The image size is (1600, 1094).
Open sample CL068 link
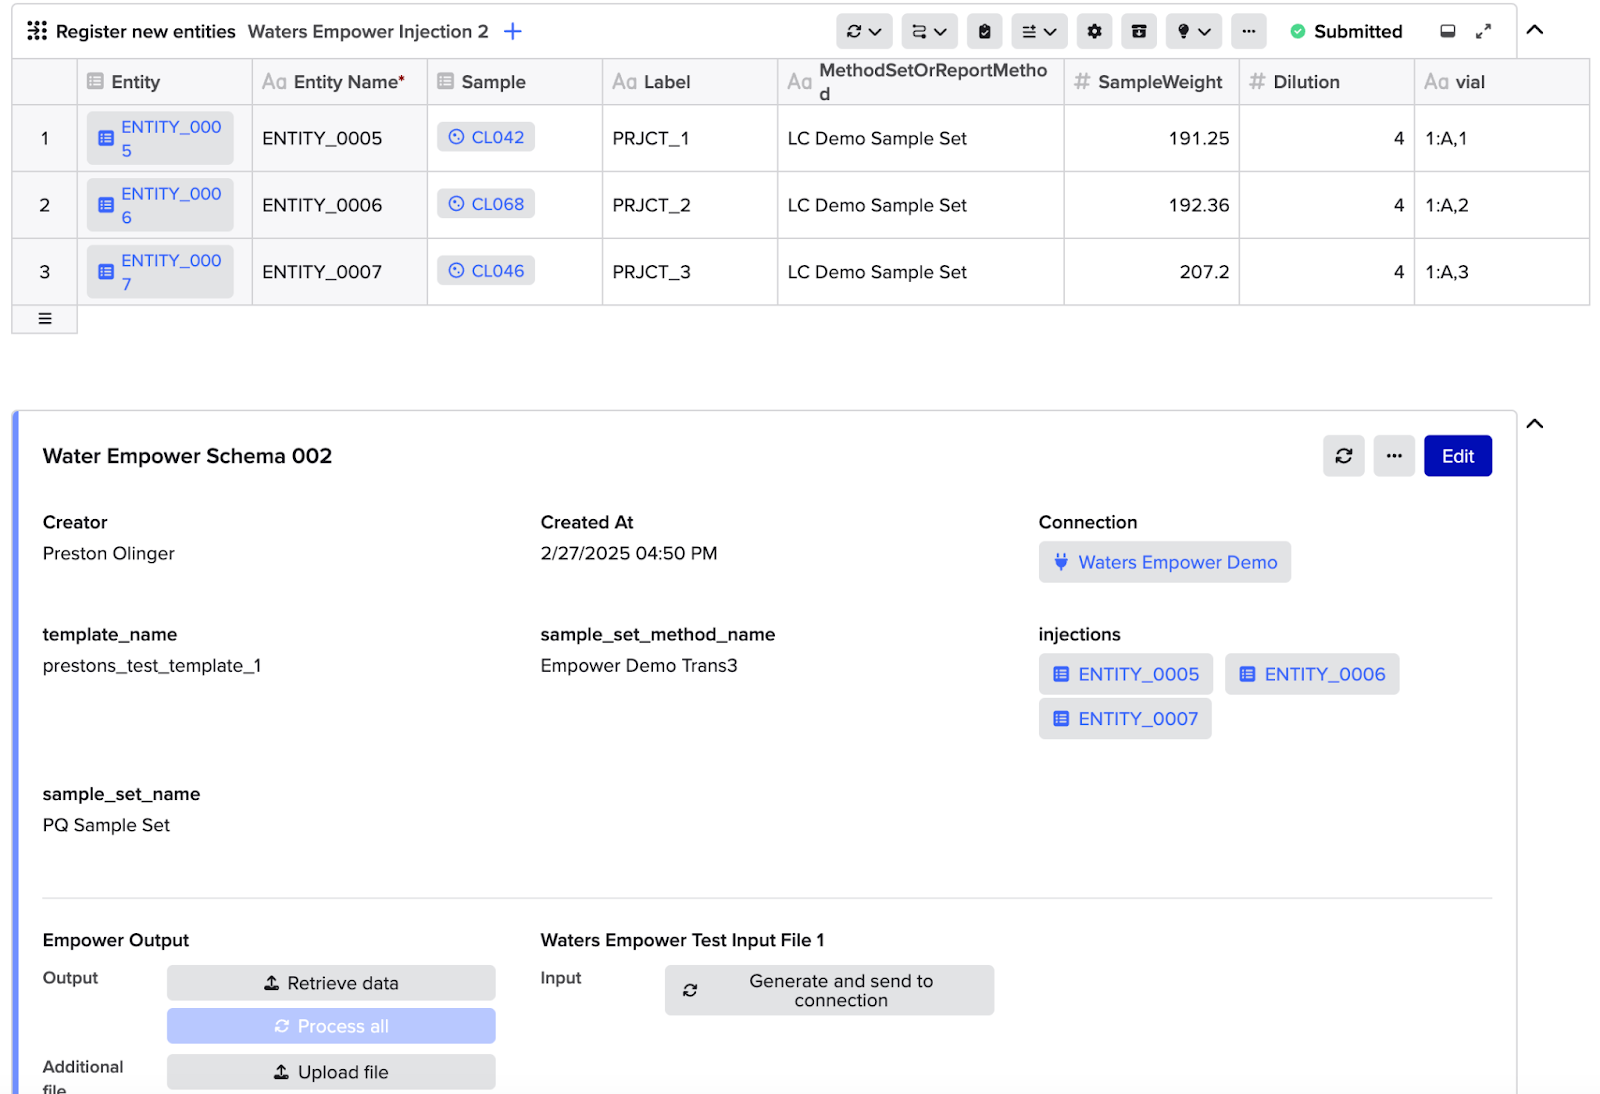pyautogui.click(x=486, y=204)
